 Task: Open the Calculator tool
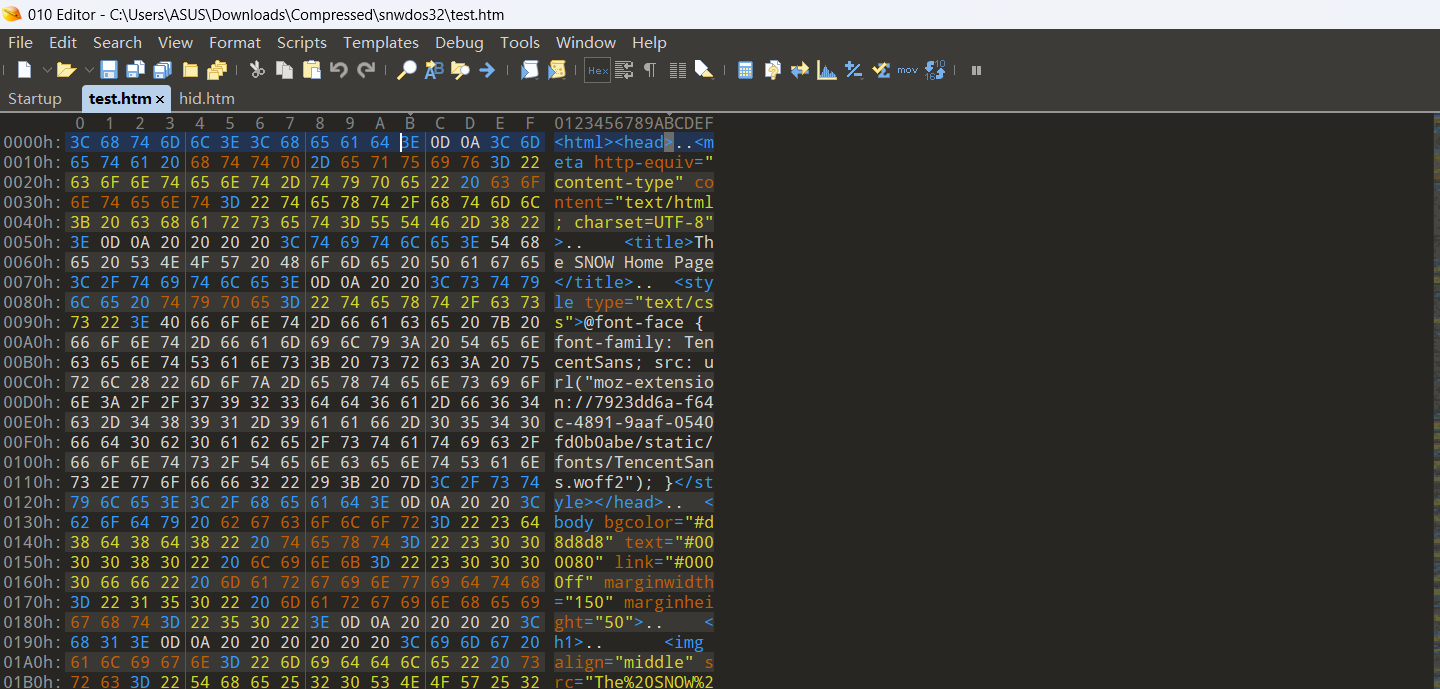pyautogui.click(x=745, y=70)
